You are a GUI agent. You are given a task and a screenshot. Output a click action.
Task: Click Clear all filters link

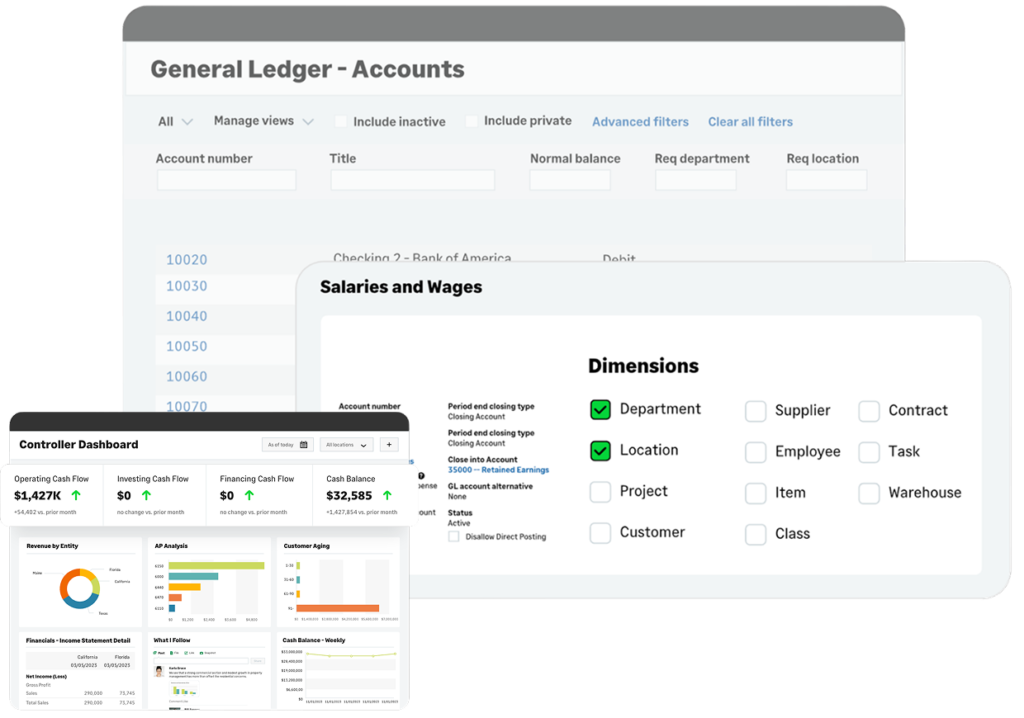point(750,122)
